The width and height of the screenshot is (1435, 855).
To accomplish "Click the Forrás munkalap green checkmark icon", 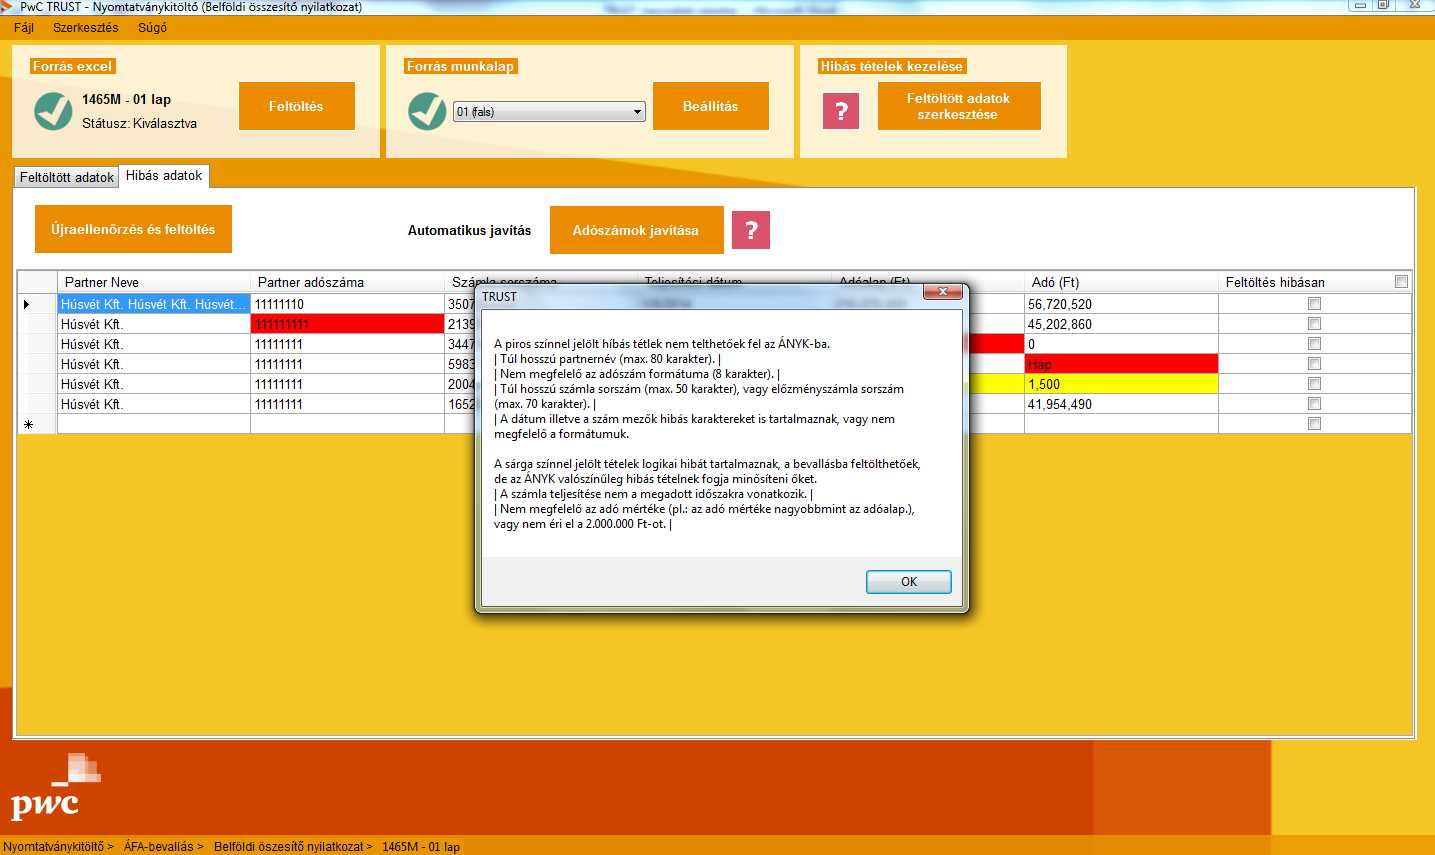I will pos(427,111).
